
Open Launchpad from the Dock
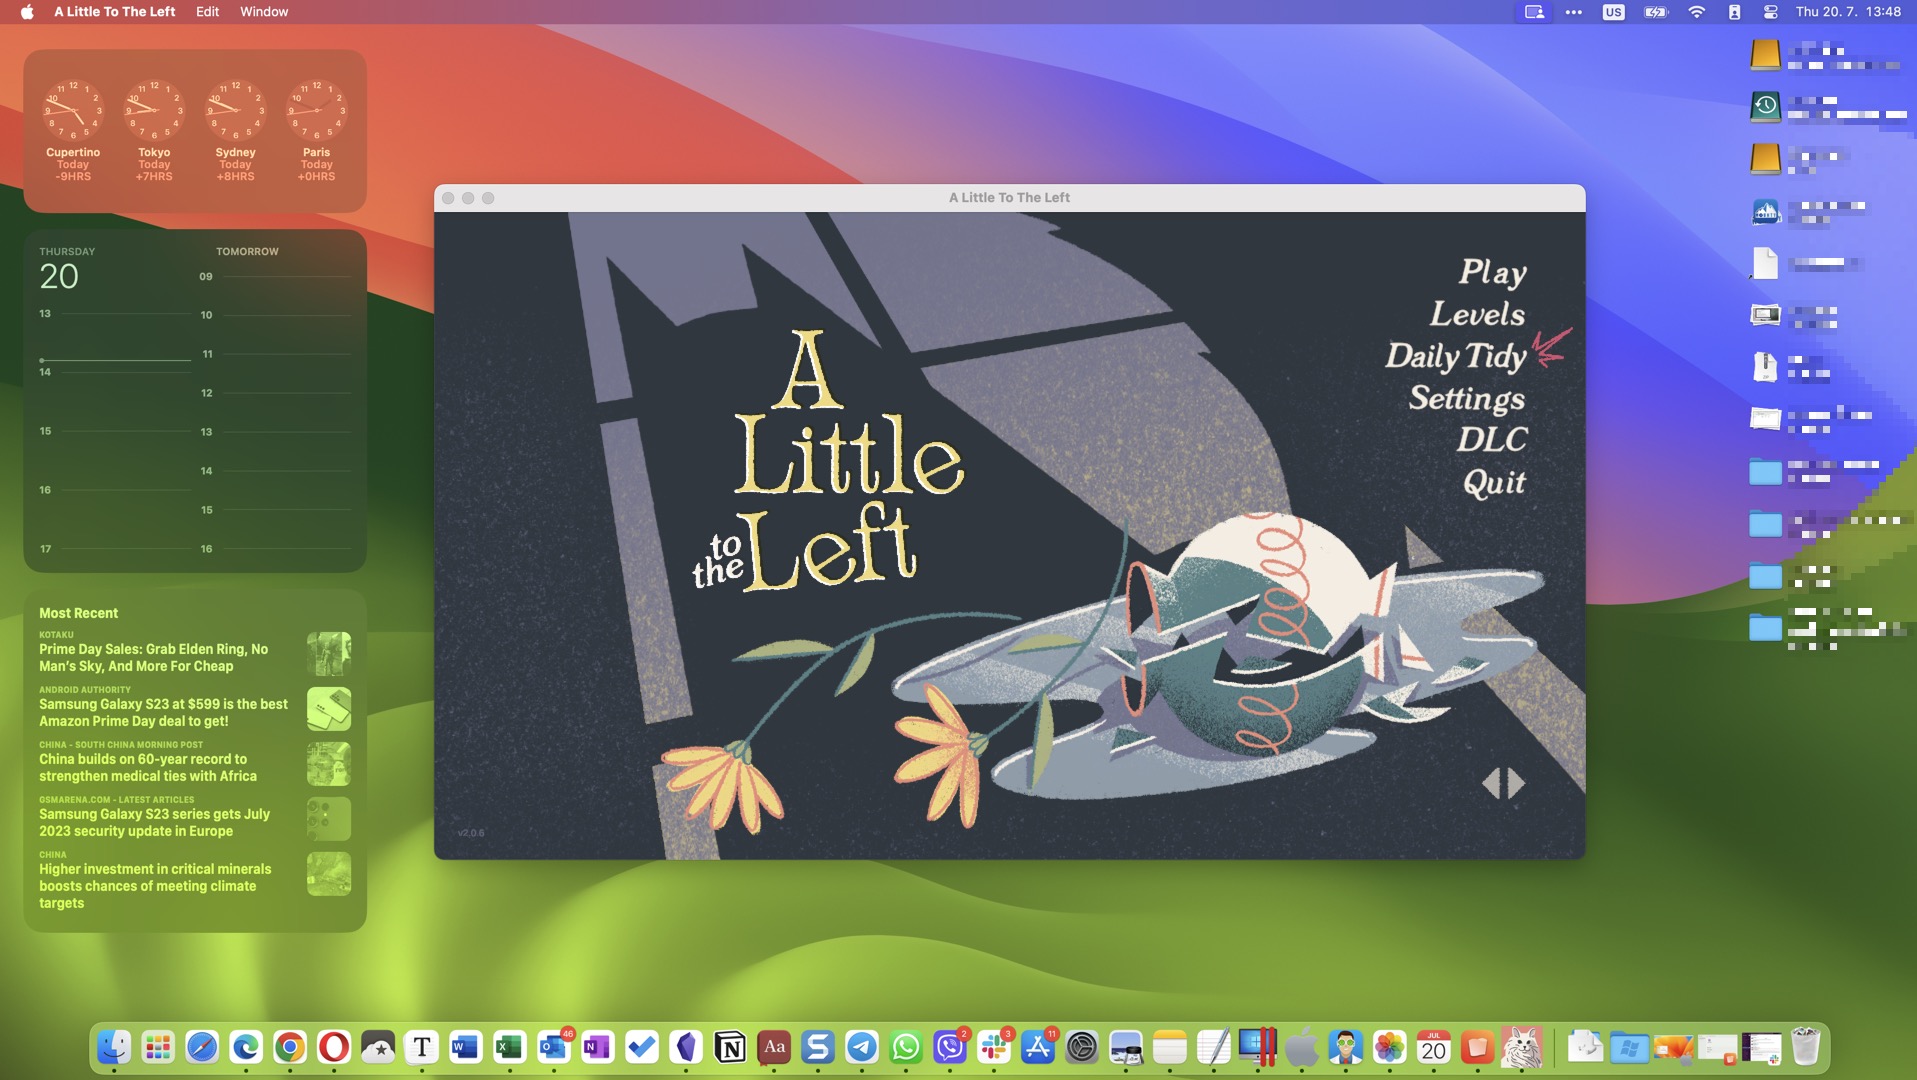[x=158, y=1047]
